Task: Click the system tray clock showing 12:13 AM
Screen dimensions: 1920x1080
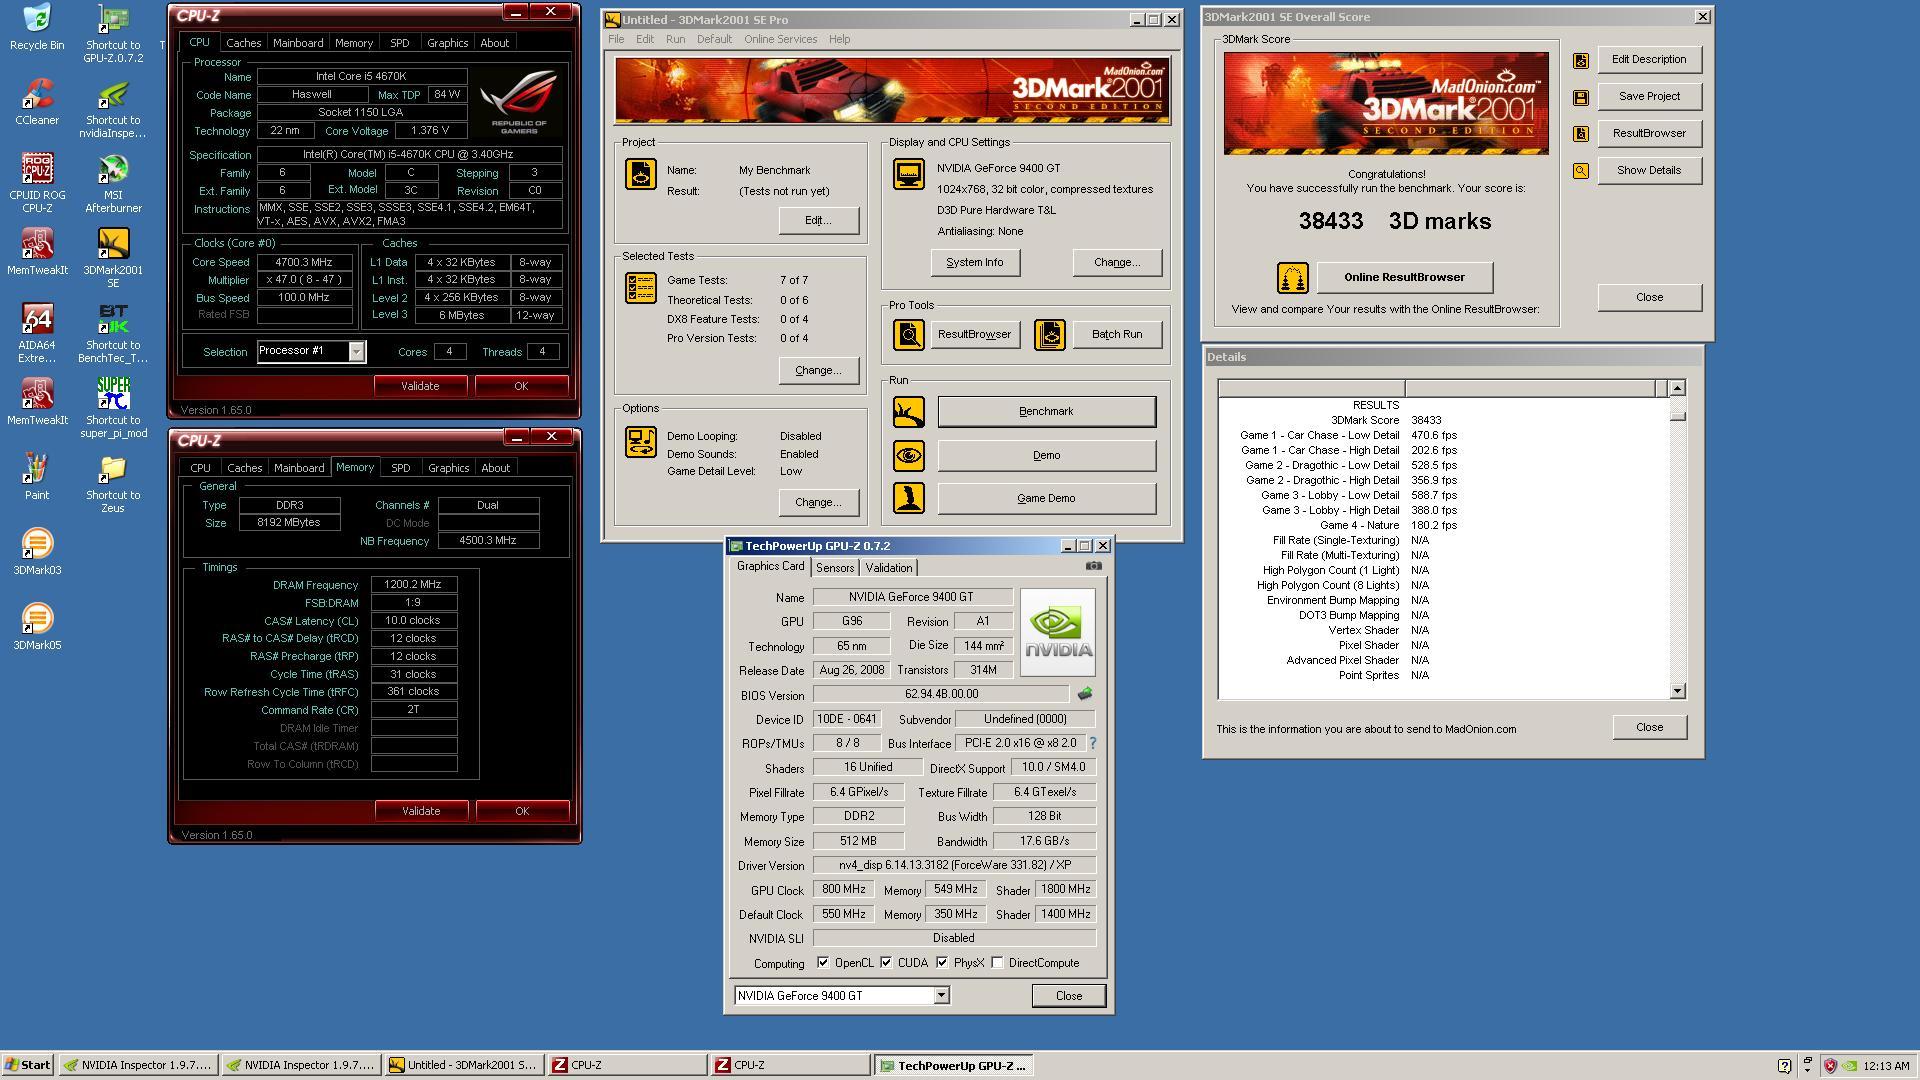Action: (x=1887, y=1066)
